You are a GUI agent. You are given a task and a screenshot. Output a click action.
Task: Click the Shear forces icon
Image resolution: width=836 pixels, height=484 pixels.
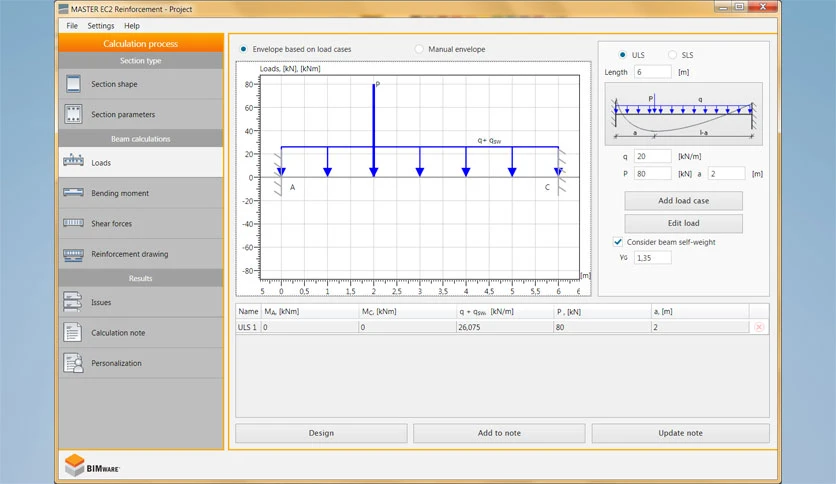[x=73, y=223]
